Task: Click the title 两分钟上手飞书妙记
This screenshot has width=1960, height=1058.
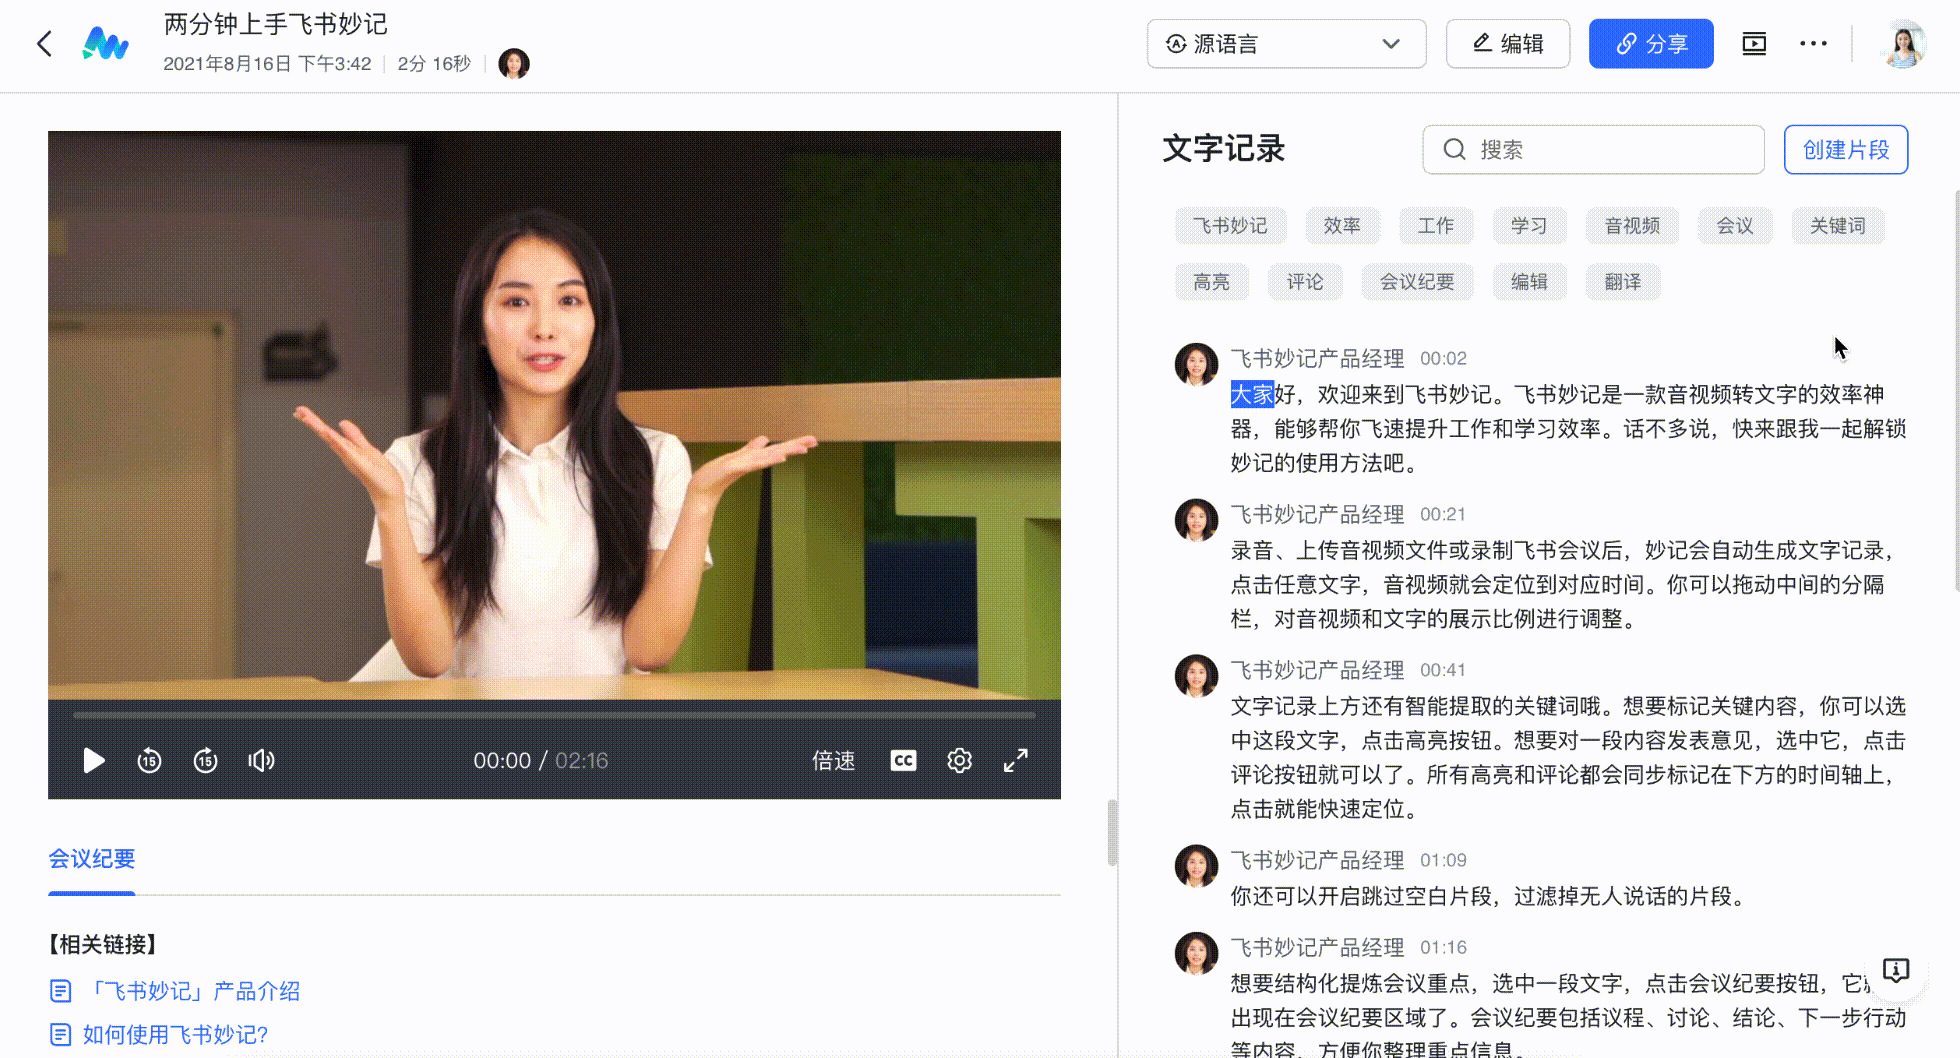Action: [276, 24]
